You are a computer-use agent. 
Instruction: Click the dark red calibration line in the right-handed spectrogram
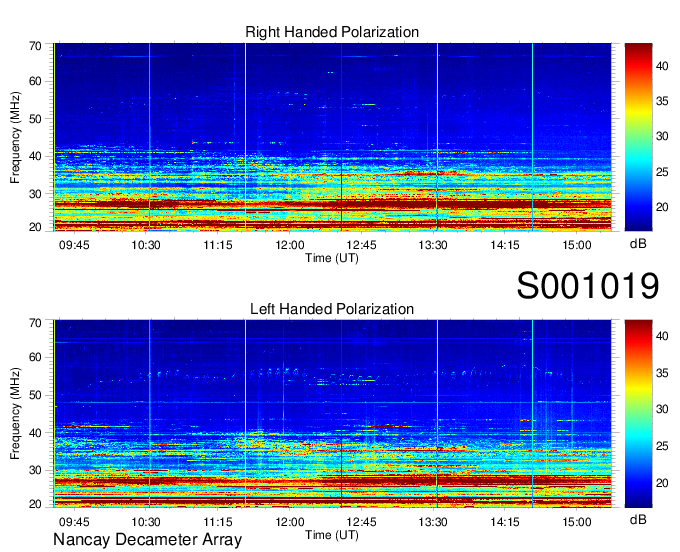[x=341, y=137]
